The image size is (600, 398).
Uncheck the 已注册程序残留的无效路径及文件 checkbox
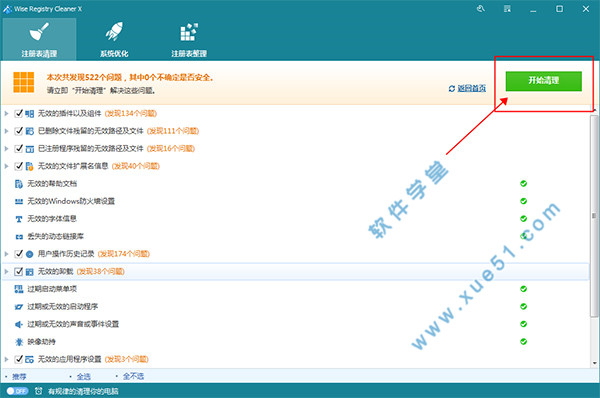click(18, 148)
